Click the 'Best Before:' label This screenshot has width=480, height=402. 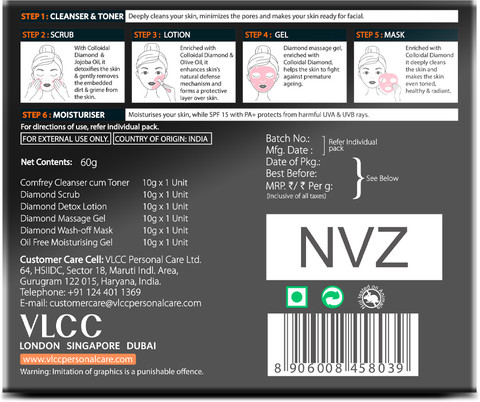tap(291, 173)
